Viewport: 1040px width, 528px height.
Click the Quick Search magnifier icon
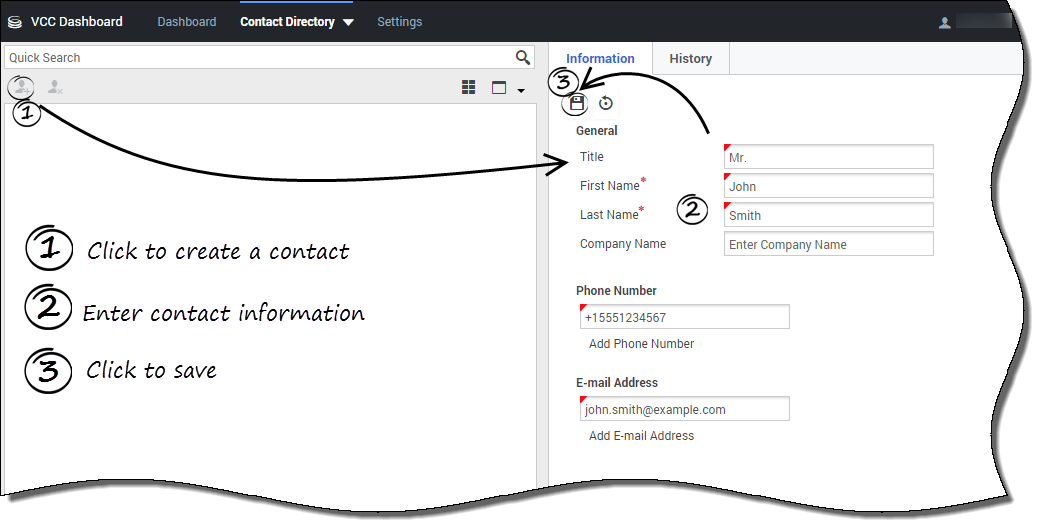[x=522, y=58]
